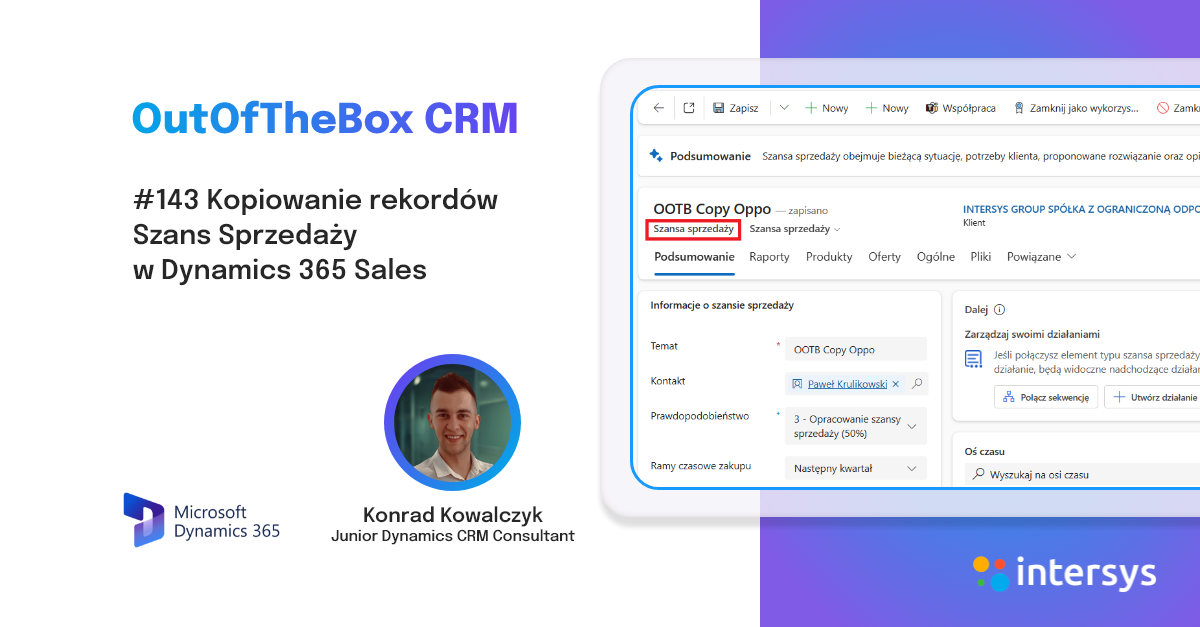Open Paweł Krulikowski contact link

pos(847,383)
